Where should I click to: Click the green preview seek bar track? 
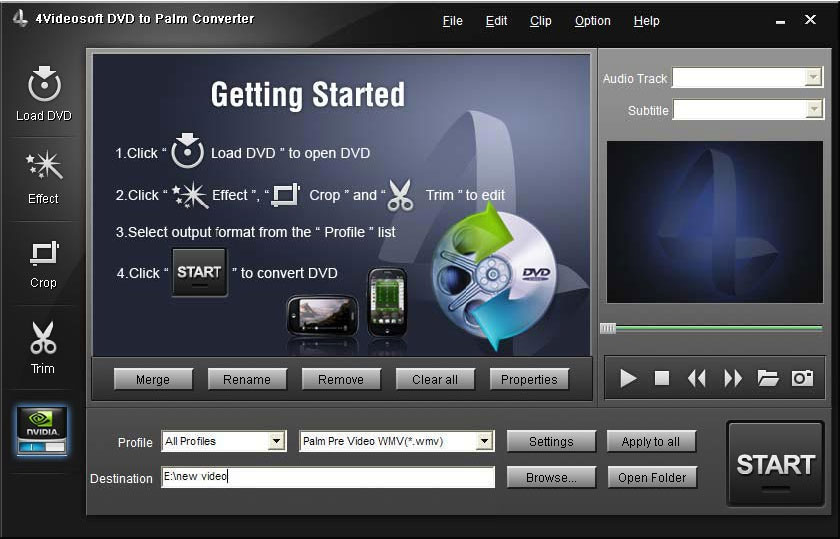coord(719,328)
